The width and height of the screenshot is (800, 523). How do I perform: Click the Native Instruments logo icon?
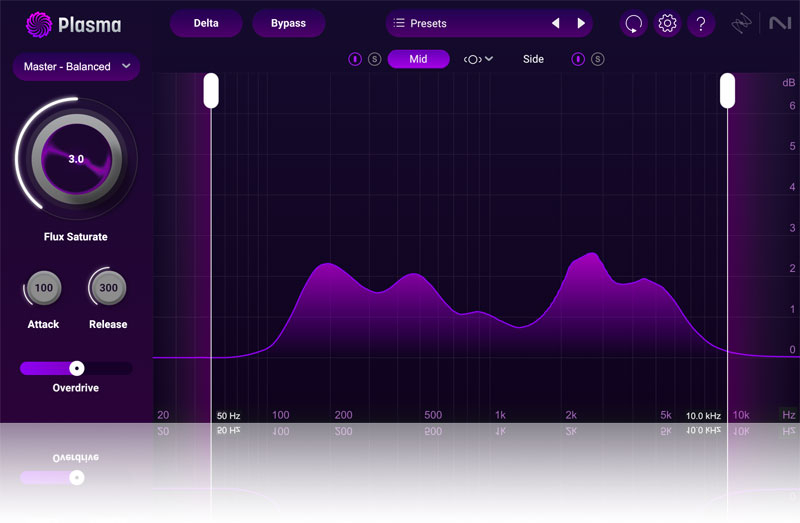click(780, 24)
